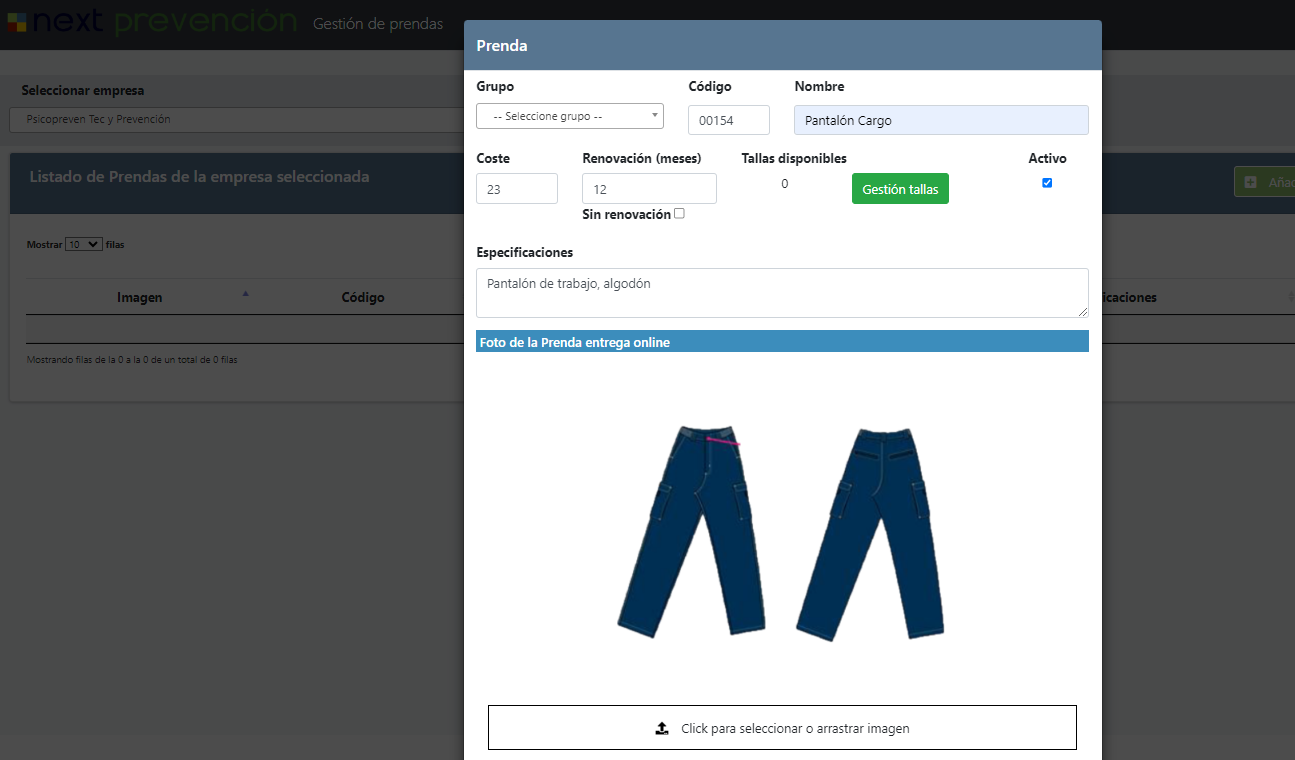The image size is (1295, 760).
Task: Click the Imagen column header
Action: (x=140, y=297)
